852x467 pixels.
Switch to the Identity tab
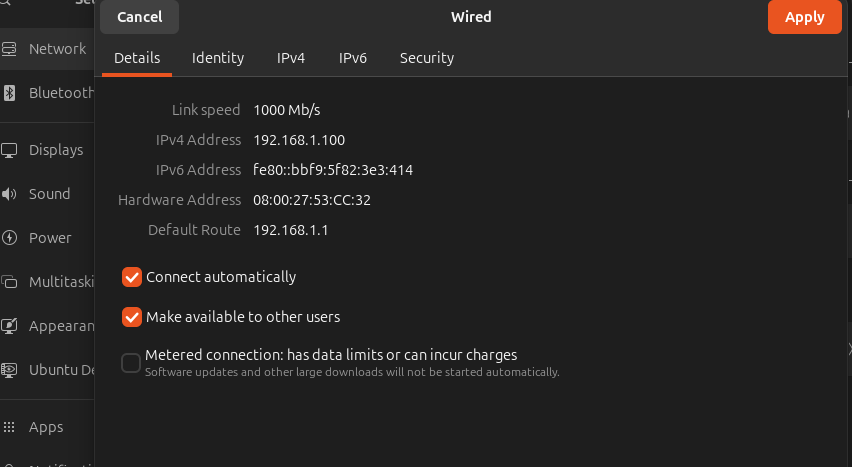pyautogui.click(x=218, y=58)
